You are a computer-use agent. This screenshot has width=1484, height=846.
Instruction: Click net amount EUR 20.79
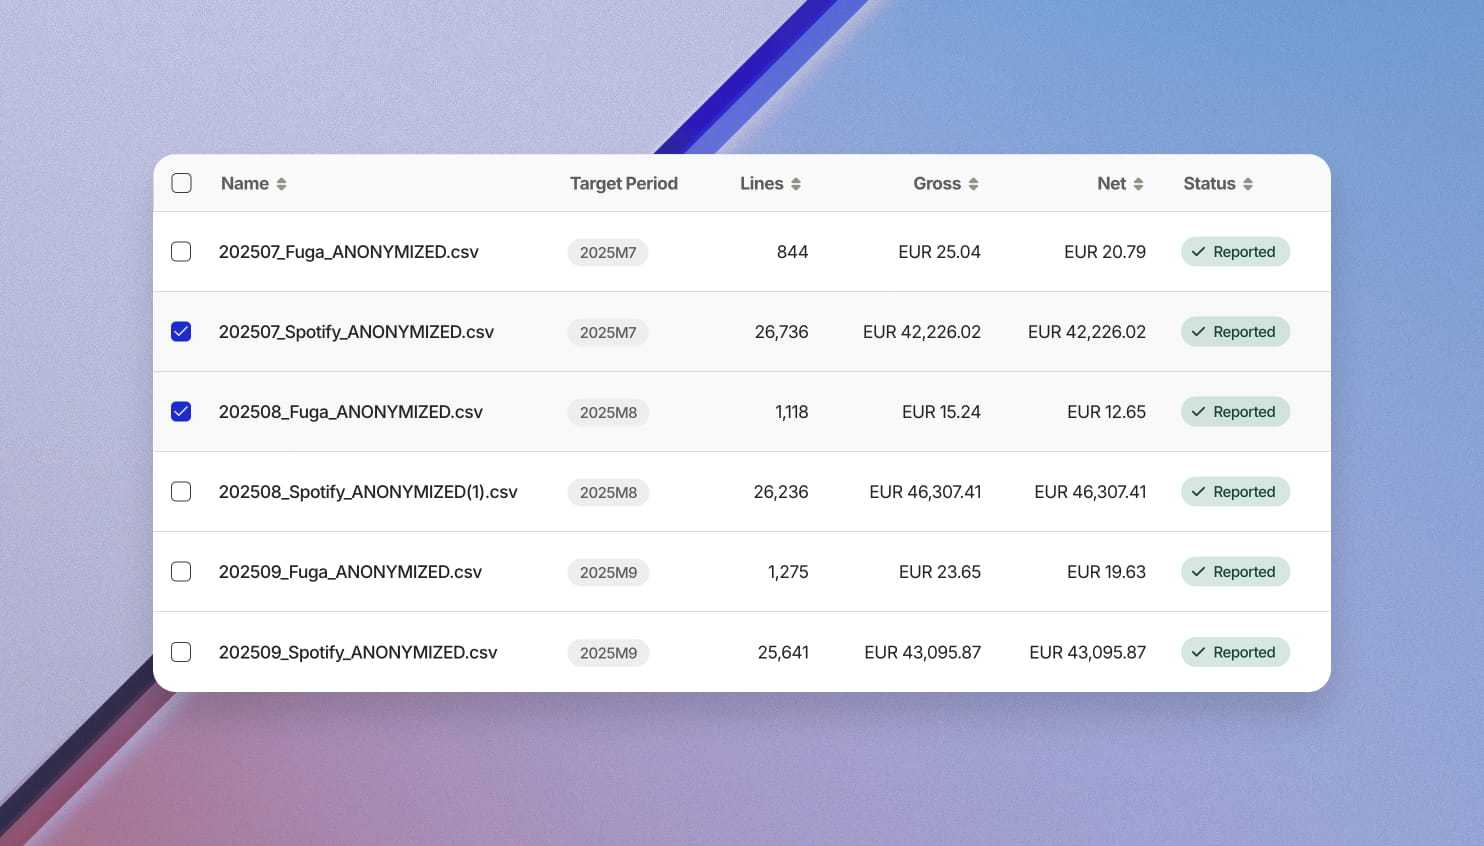pyautogui.click(x=1105, y=252)
